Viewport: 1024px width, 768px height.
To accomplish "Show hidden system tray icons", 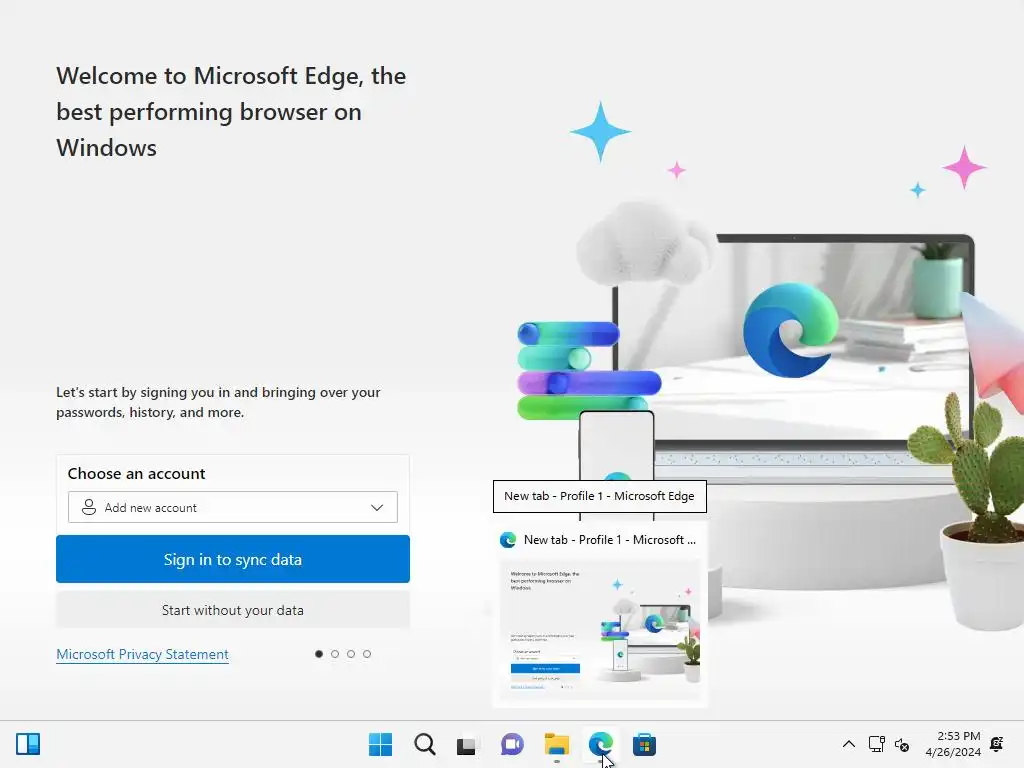I will coord(848,744).
